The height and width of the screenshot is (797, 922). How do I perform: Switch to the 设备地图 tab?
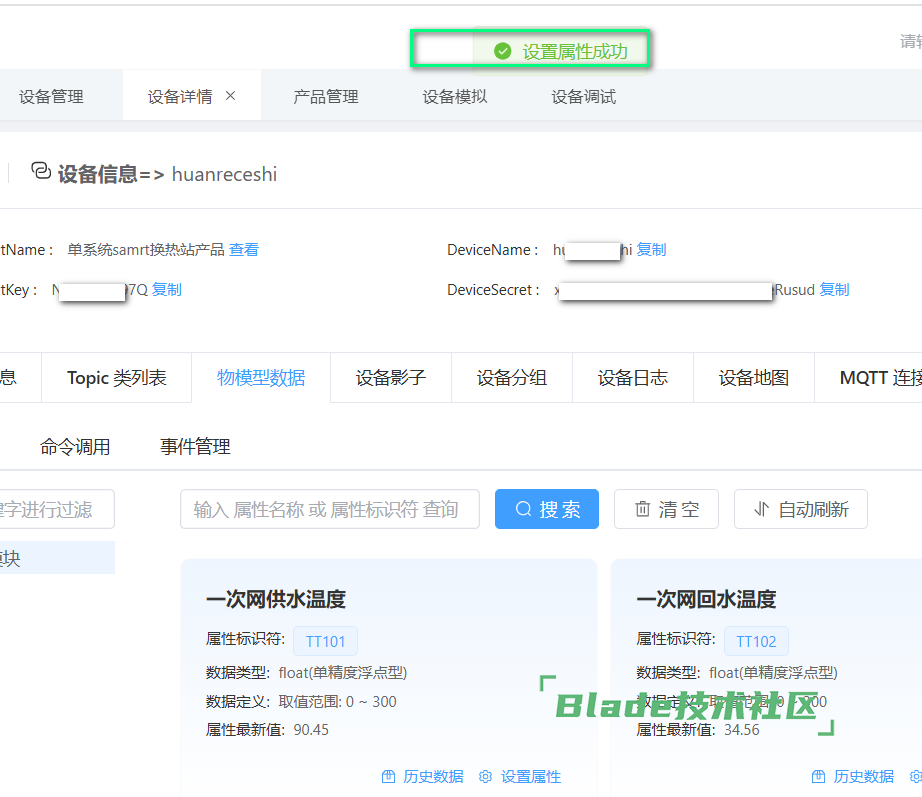[x=753, y=378]
